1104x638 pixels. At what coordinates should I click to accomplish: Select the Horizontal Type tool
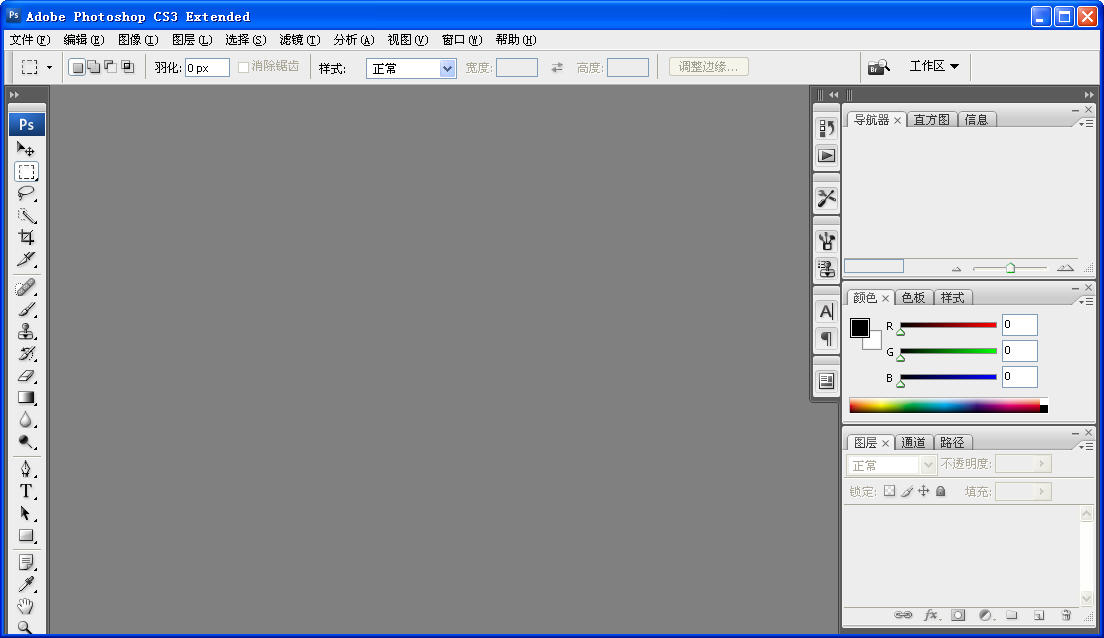26,491
